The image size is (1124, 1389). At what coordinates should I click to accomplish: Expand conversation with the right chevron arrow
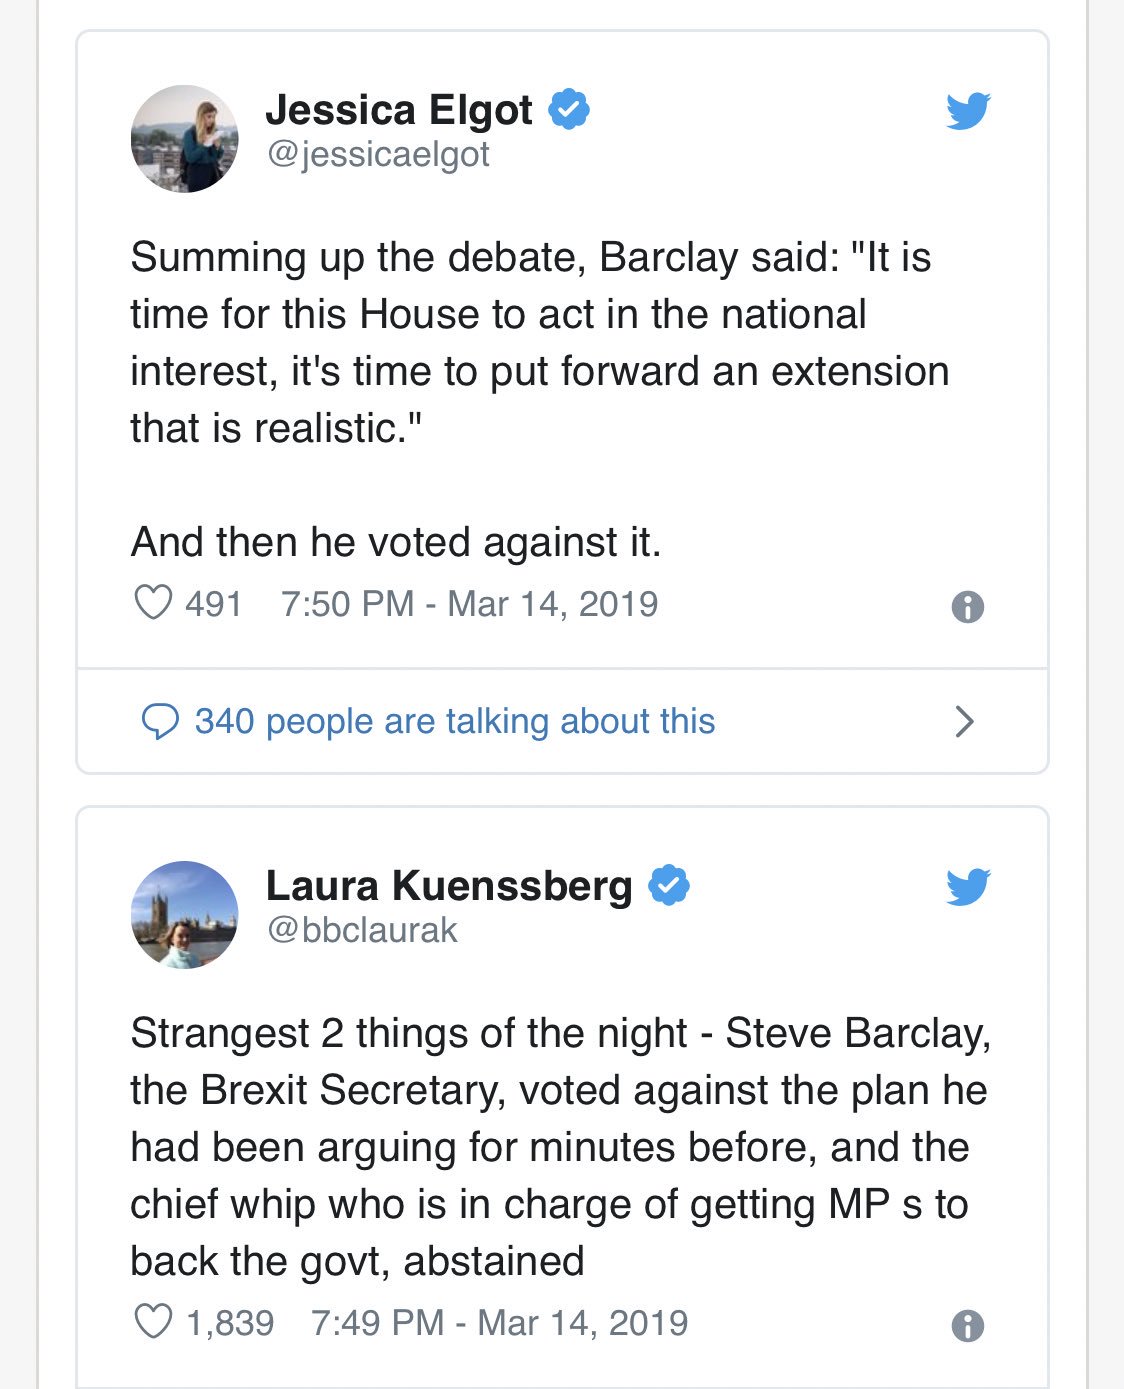[x=964, y=721]
